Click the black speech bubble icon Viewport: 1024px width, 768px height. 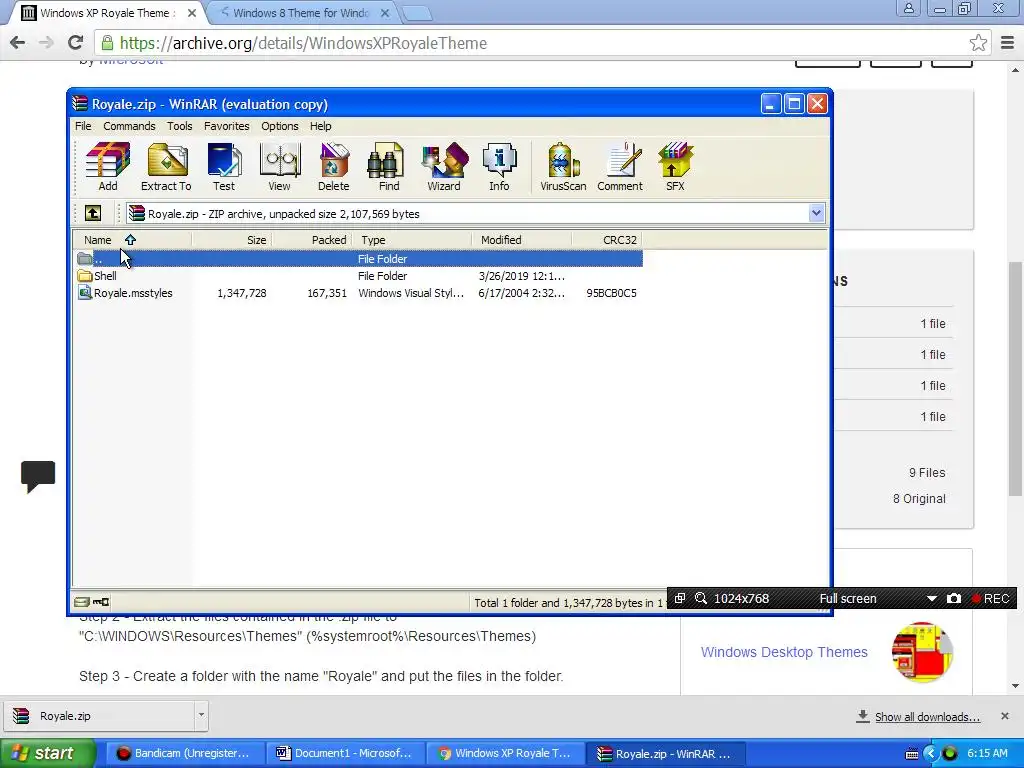pos(38,476)
